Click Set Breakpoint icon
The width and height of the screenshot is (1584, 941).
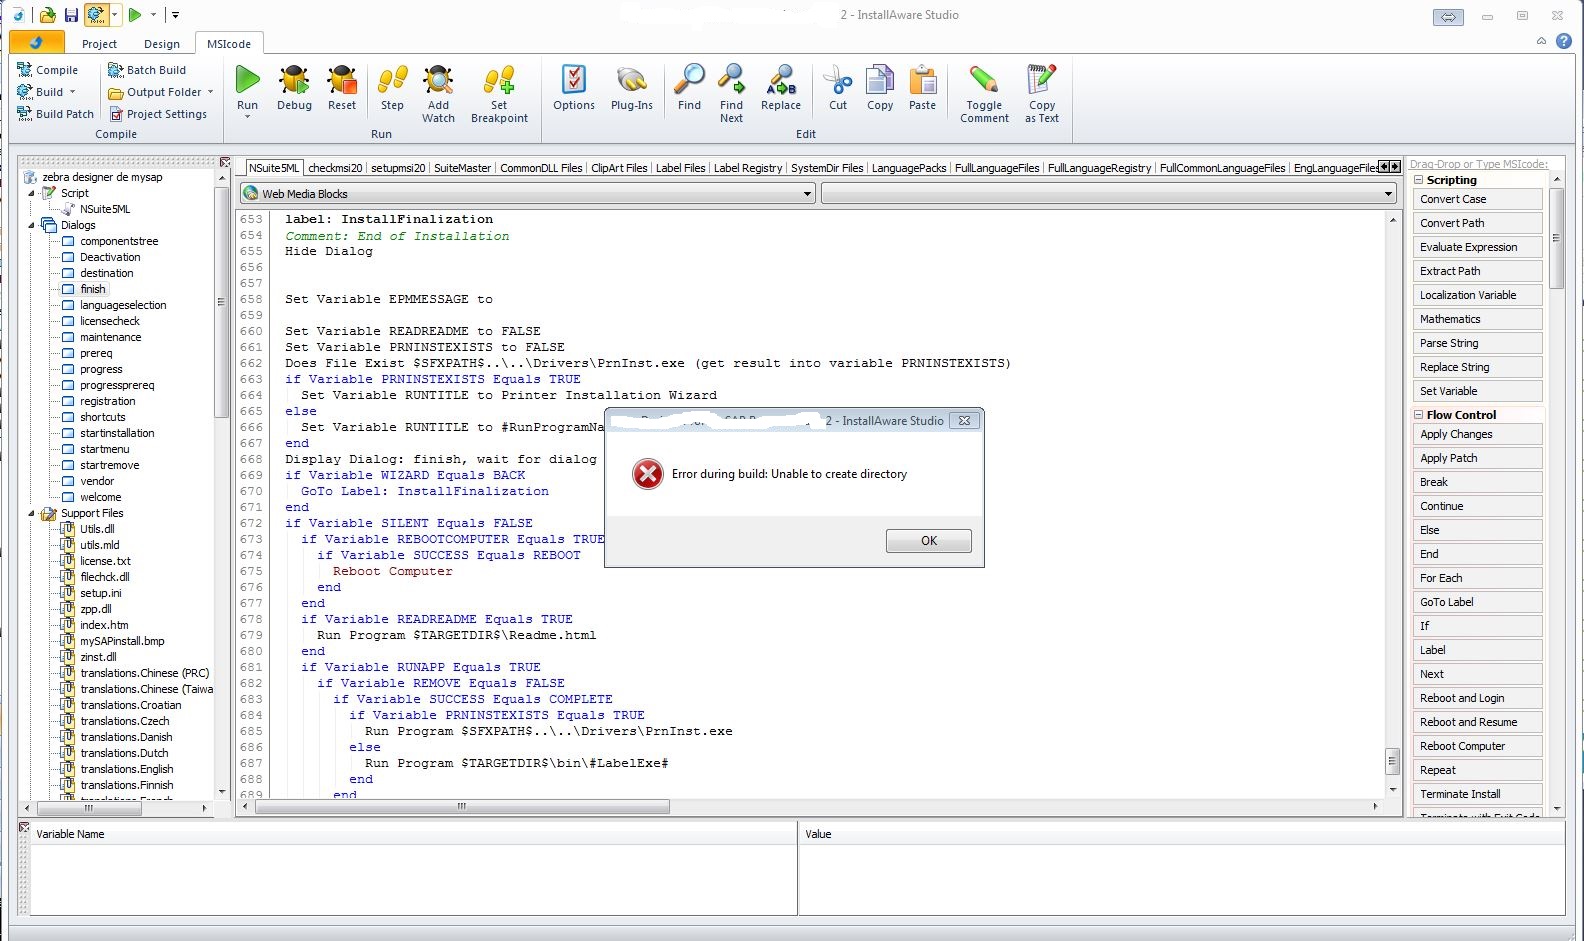(499, 79)
